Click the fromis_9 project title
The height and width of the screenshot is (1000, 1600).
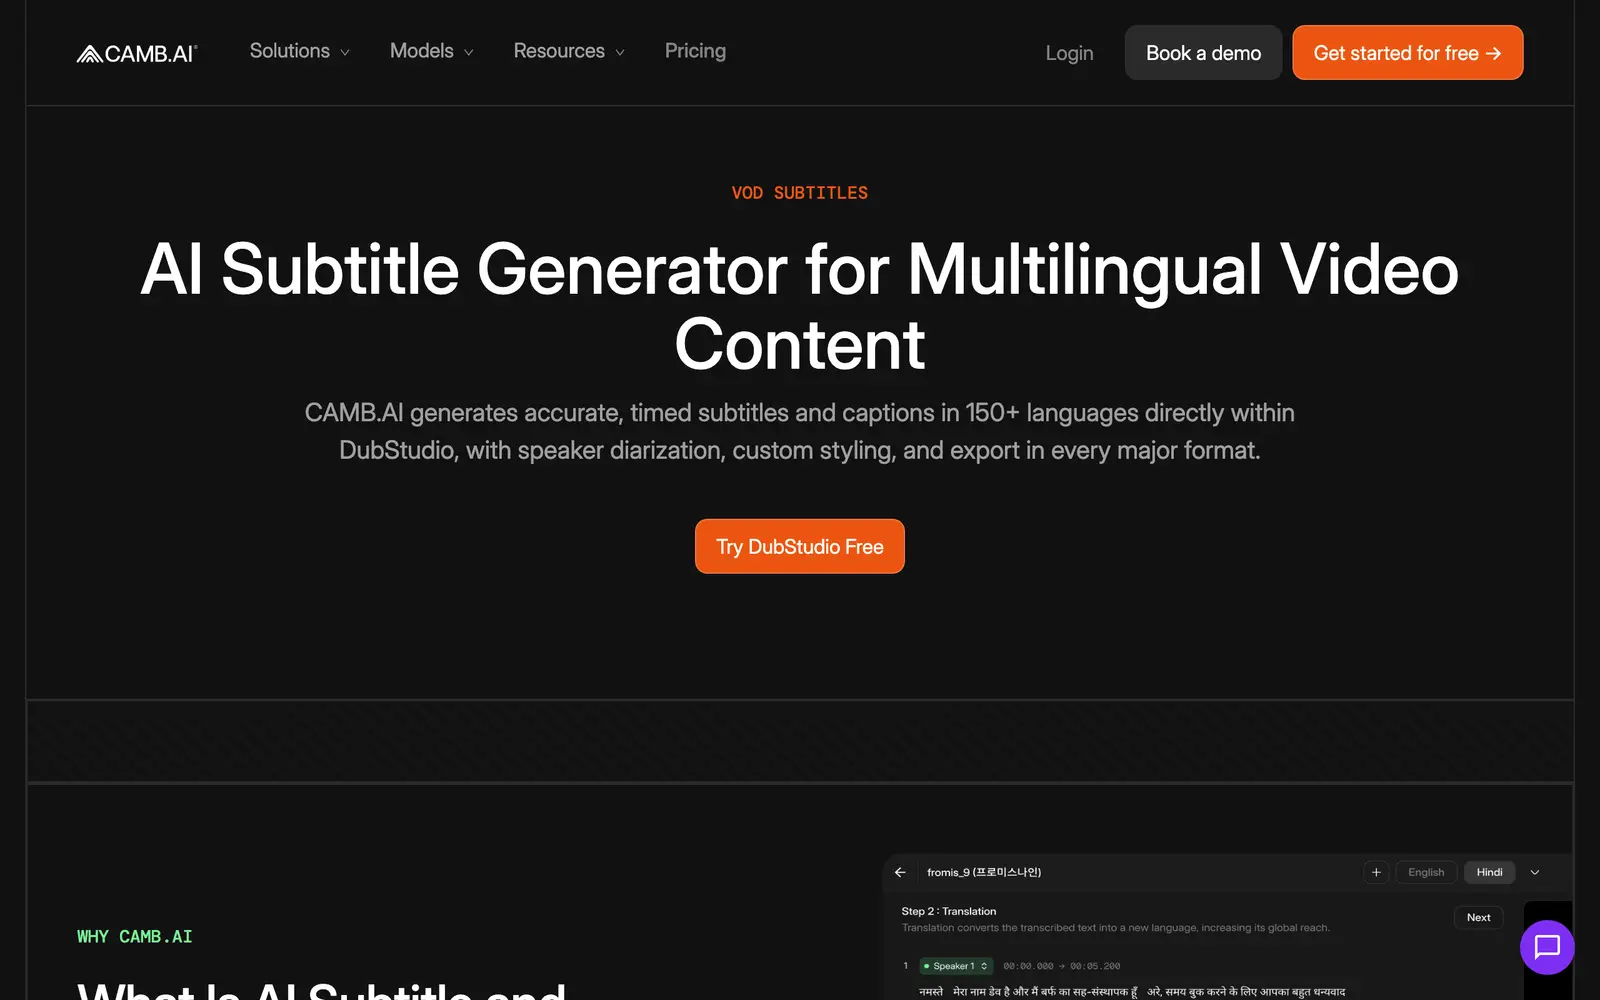[984, 872]
